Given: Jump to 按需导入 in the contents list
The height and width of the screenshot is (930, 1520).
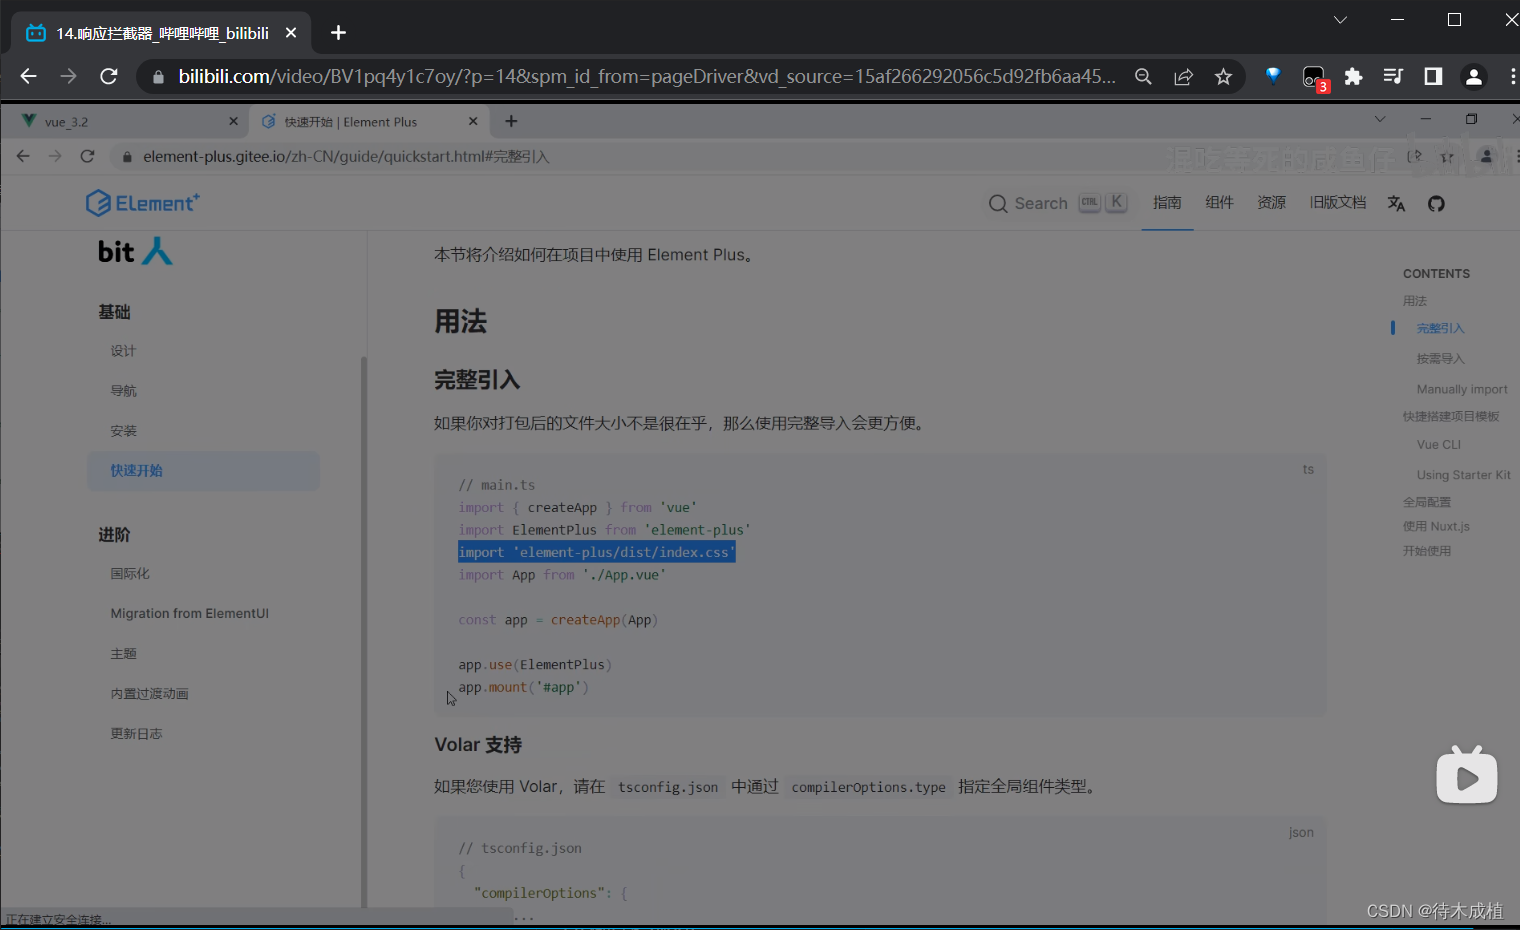Looking at the screenshot, I should (1440, 359).
